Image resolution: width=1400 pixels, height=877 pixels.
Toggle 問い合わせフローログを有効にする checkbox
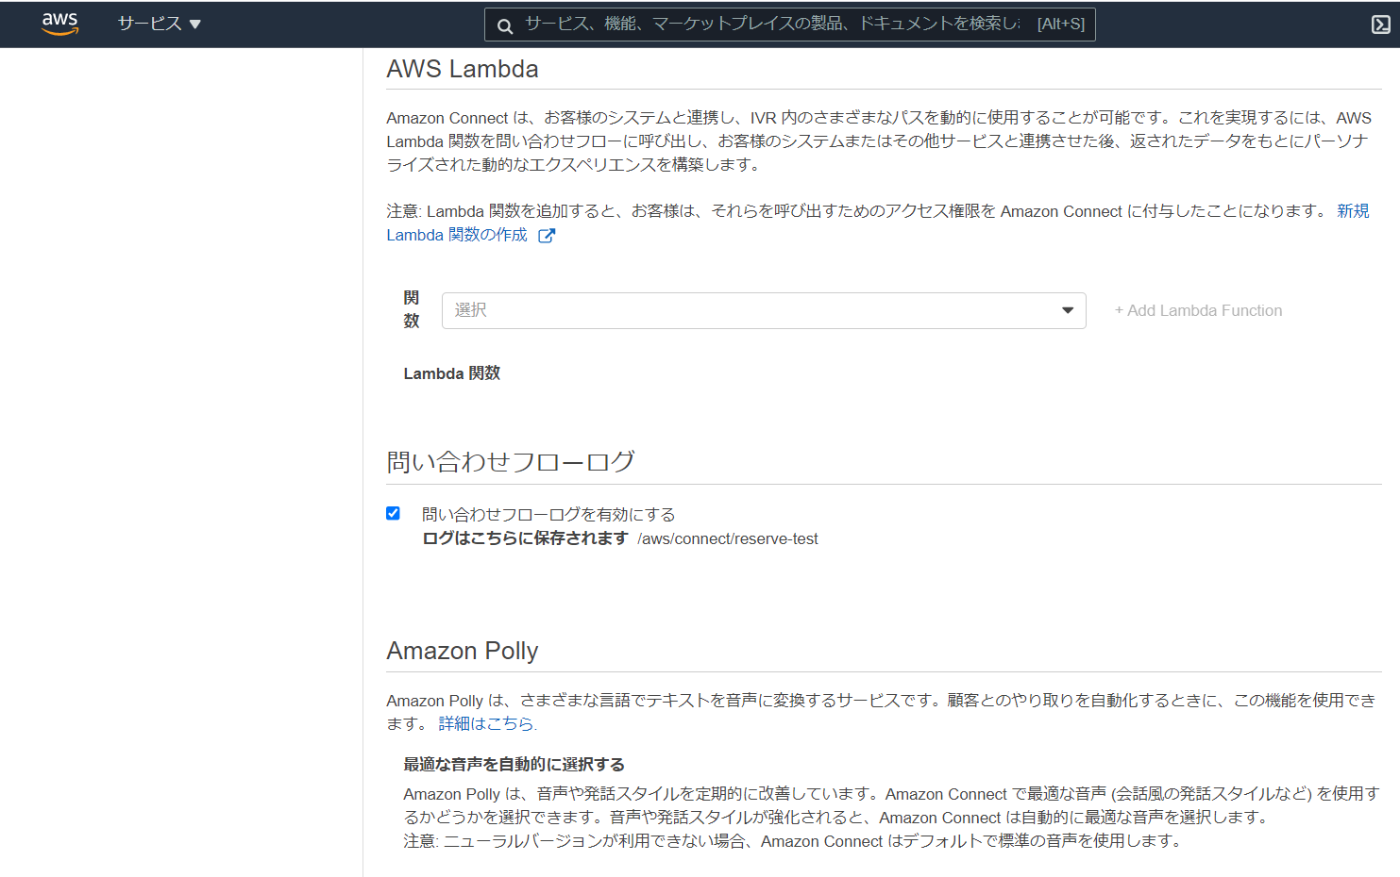point(393,513)
